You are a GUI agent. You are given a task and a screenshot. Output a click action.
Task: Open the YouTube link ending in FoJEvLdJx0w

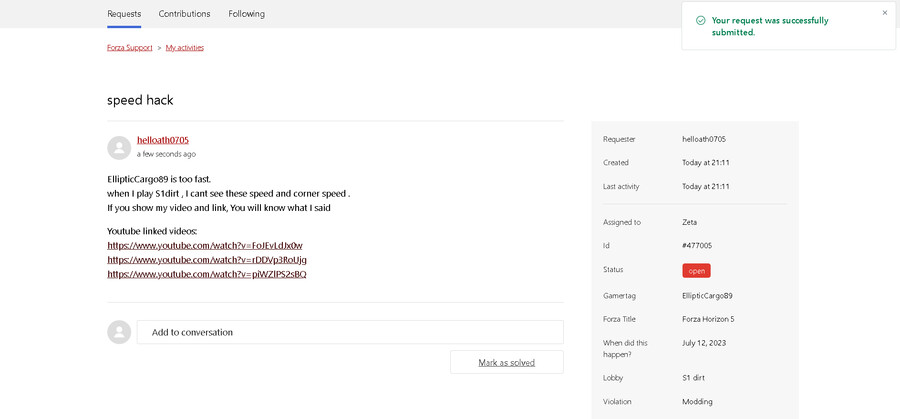(205, 245)
